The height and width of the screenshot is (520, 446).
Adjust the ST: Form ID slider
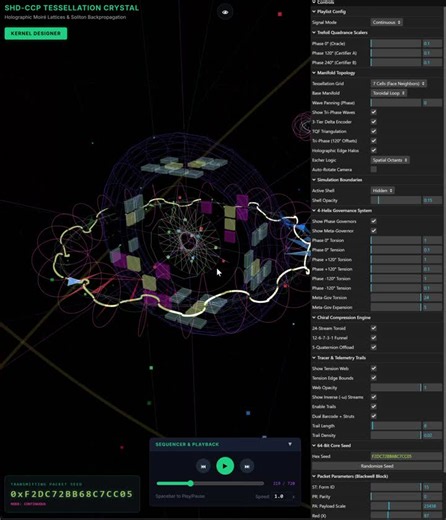396,487
